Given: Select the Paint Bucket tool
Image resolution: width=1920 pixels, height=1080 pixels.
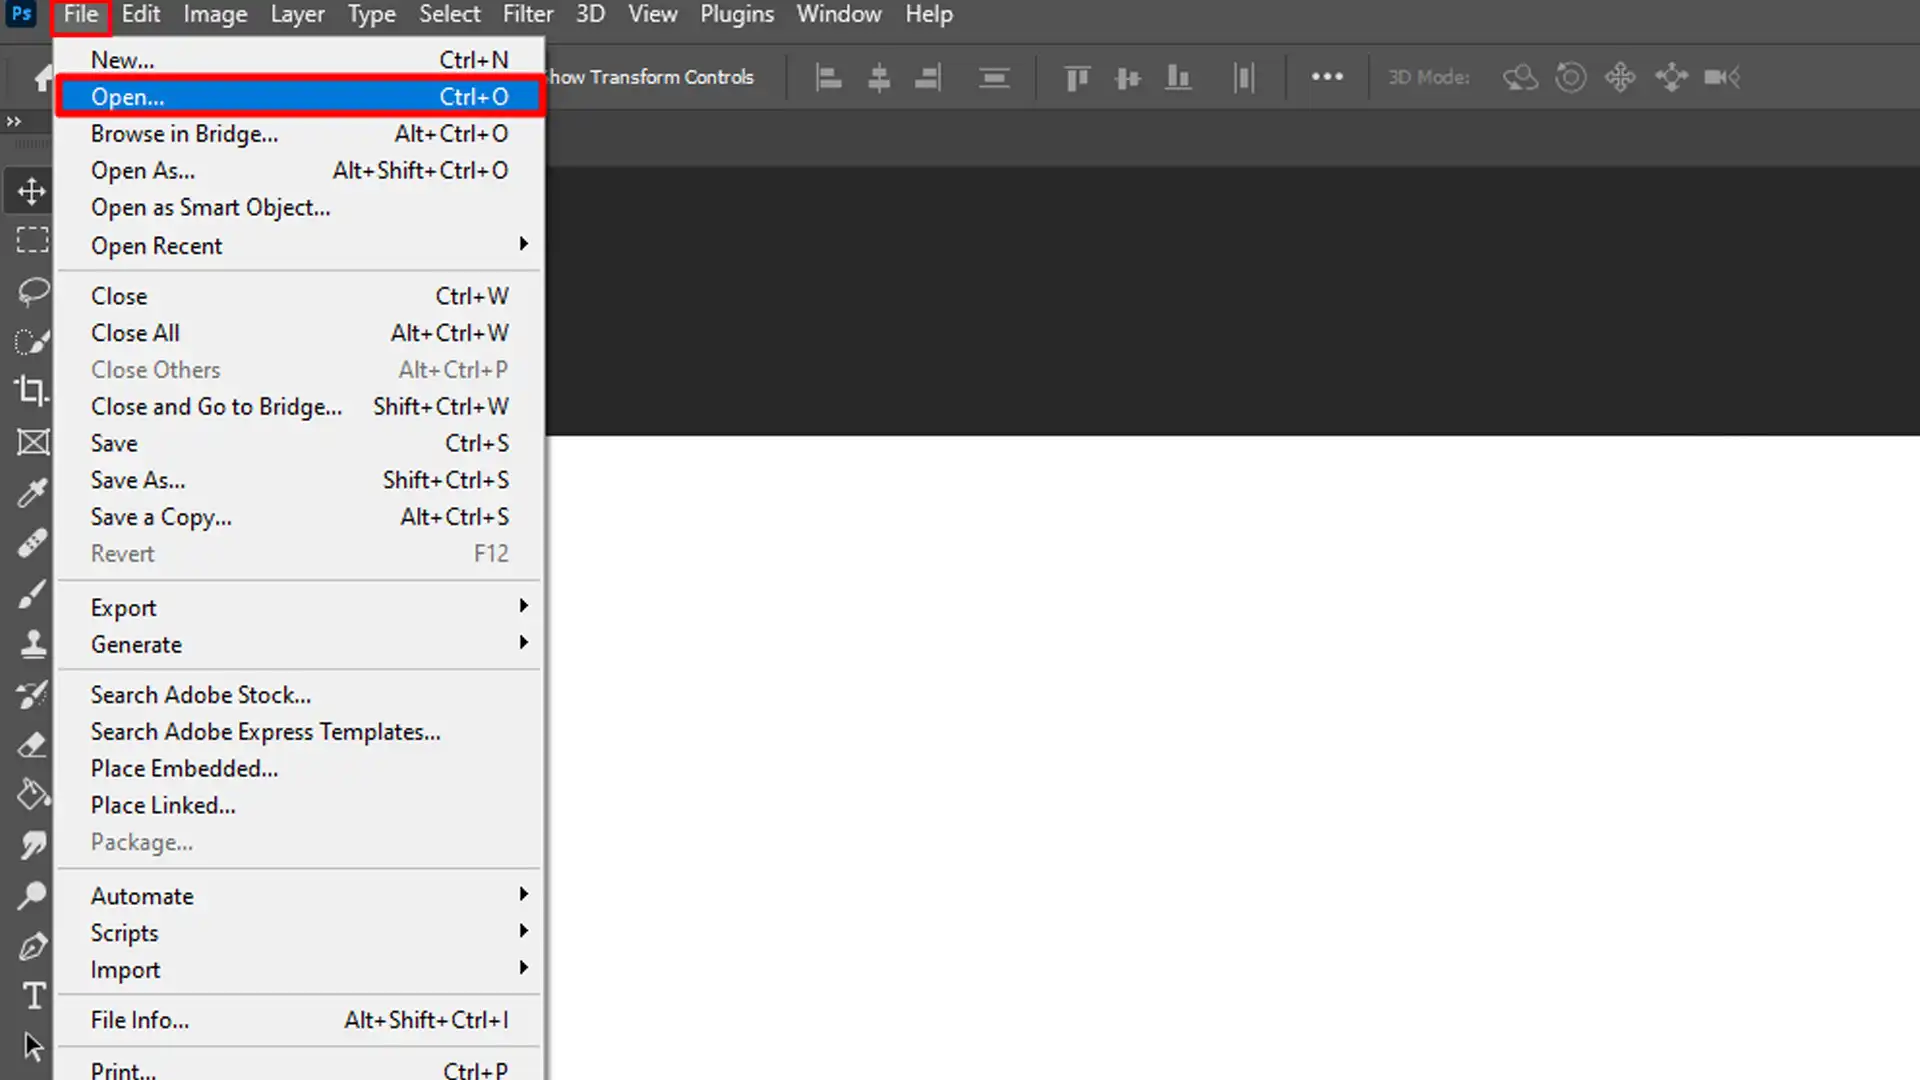Looking at the screenshot, I should pos(33,795).
